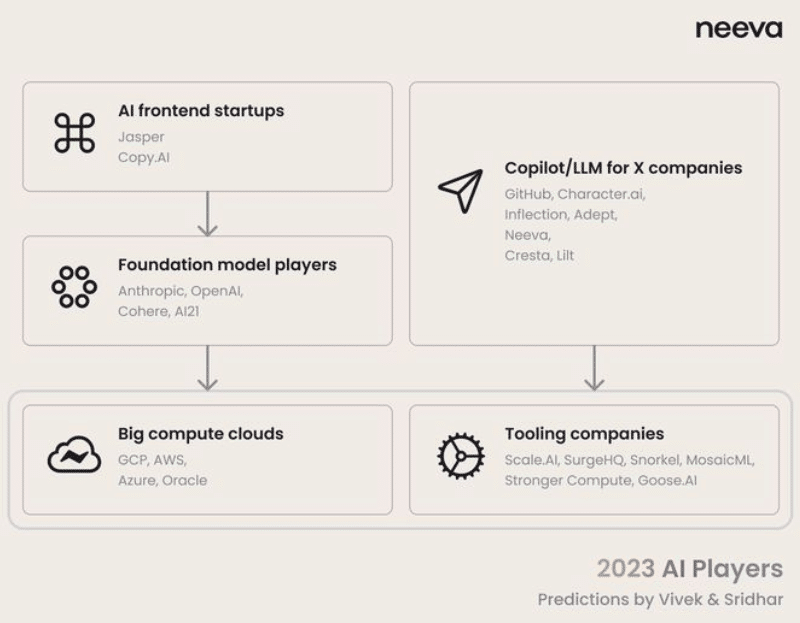This screenshot has height=623, width=800.
Task: Click the Big compute clouds heading
Action: pyautogui.click(x=200, y=434)
